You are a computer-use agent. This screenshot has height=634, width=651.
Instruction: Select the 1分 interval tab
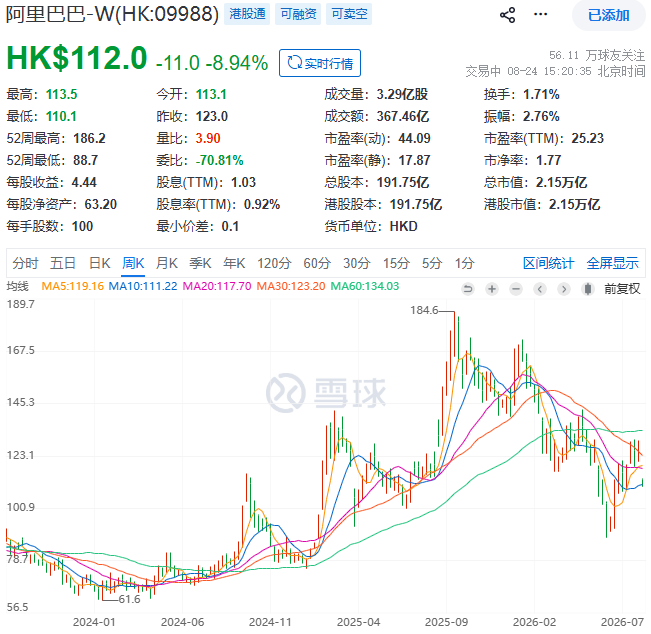coord(464,263)
